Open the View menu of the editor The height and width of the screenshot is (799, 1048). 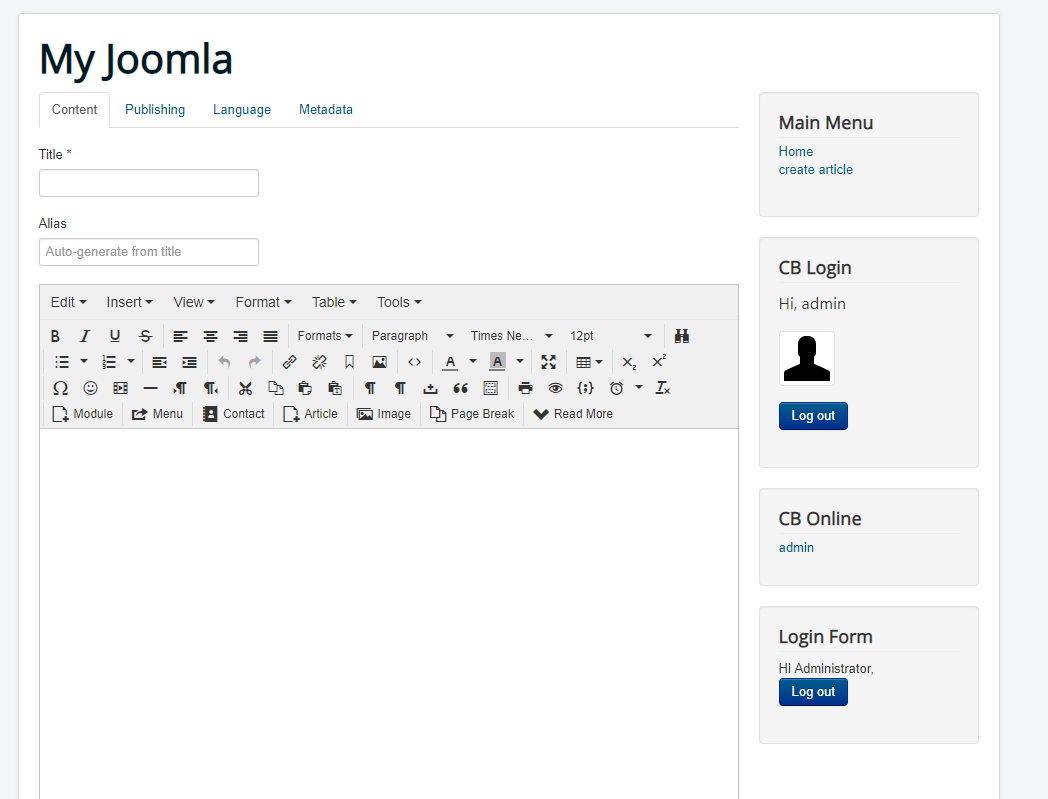[194, 302]
